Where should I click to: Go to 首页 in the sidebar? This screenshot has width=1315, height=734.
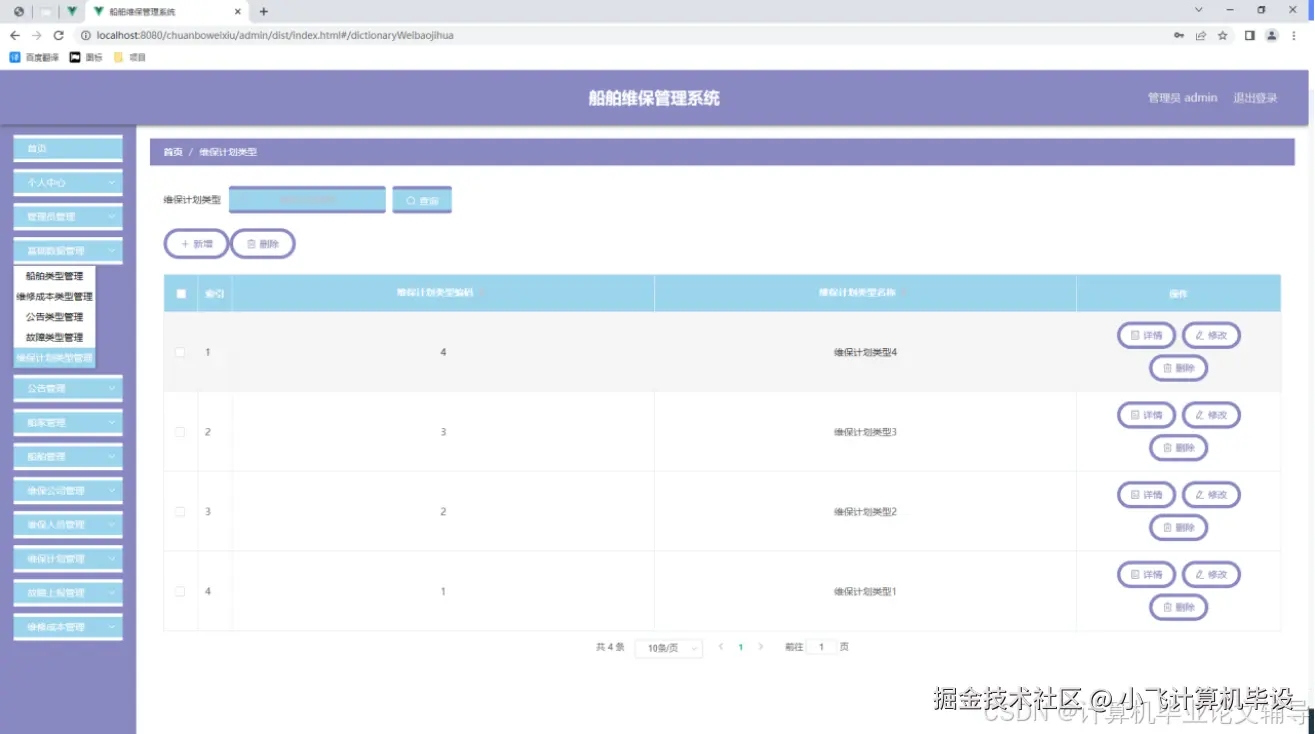click(x=68, y=148)
